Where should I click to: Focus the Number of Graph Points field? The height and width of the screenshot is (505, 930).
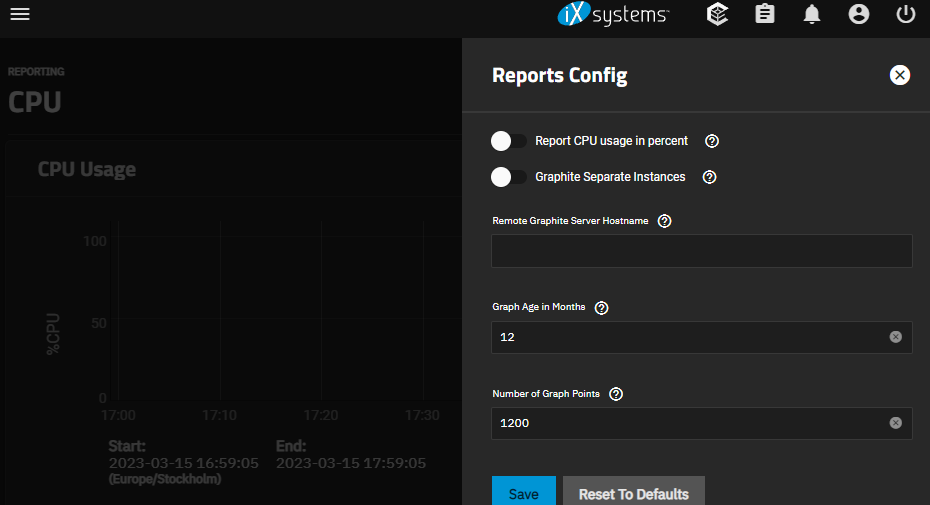702,423
